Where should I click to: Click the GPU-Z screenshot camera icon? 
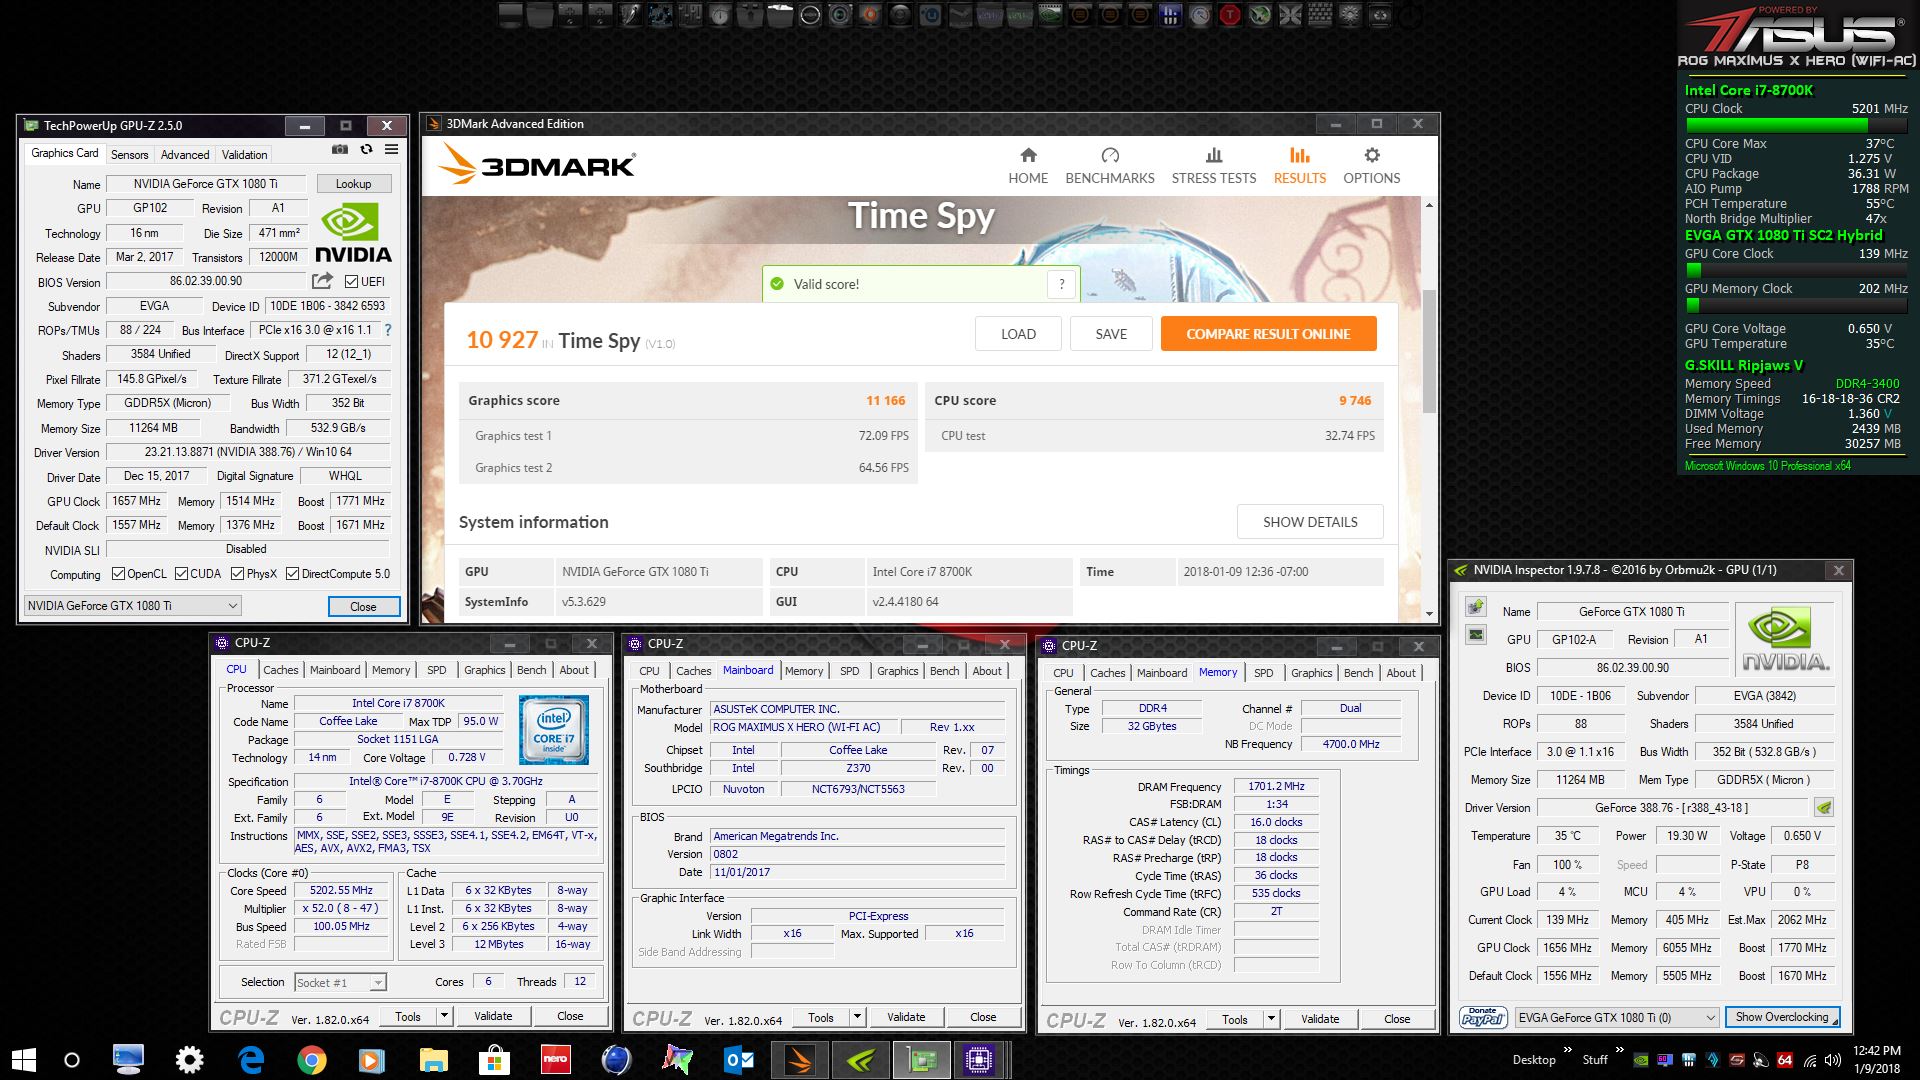pos(340,150)
